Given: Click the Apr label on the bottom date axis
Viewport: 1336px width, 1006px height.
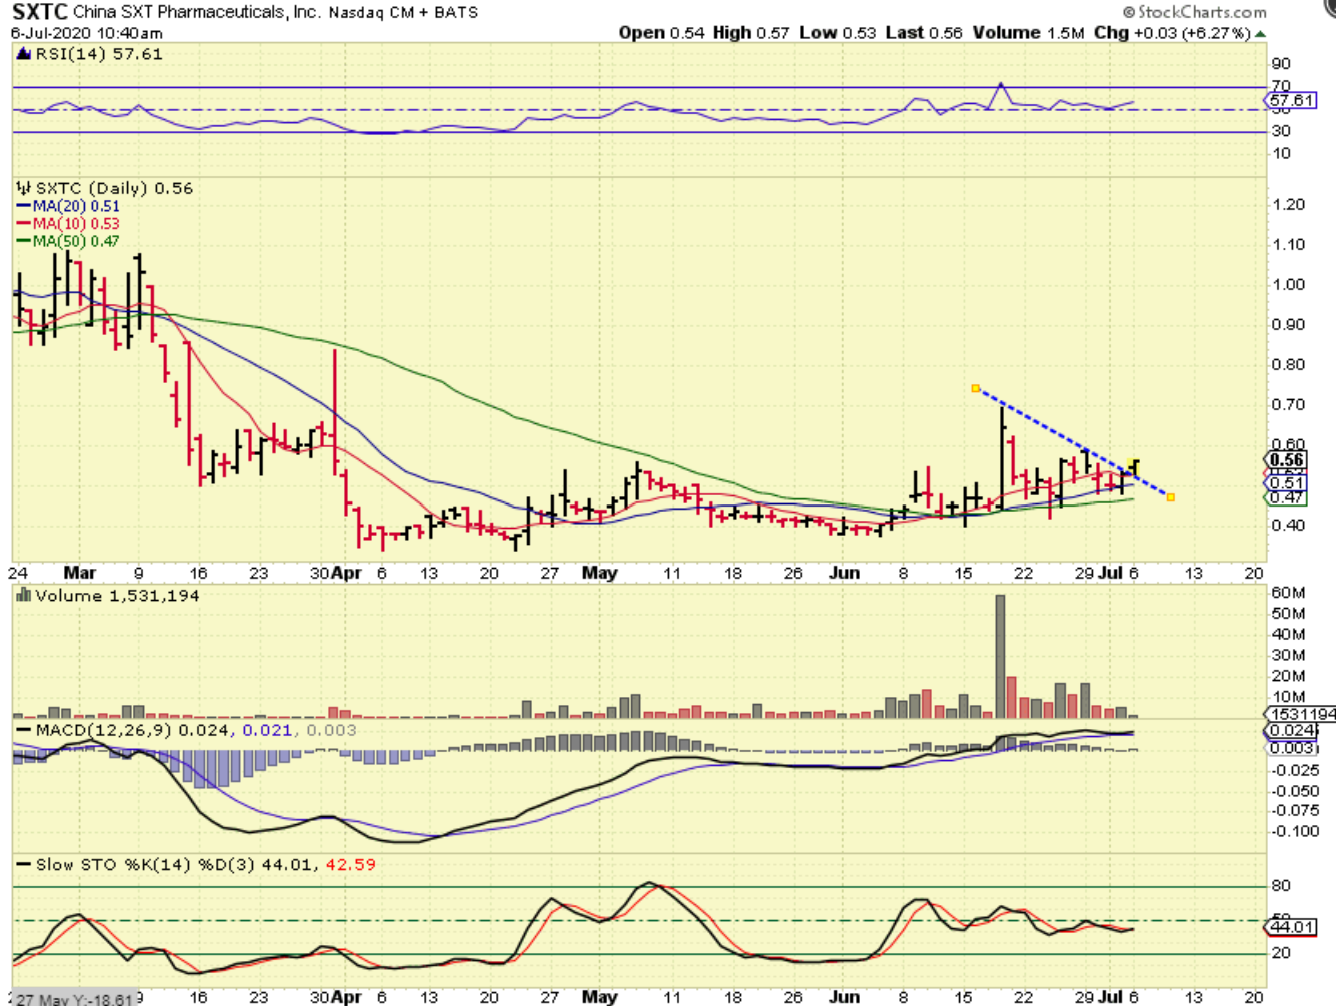Looking at the screenshot, I should pos(346,997).
